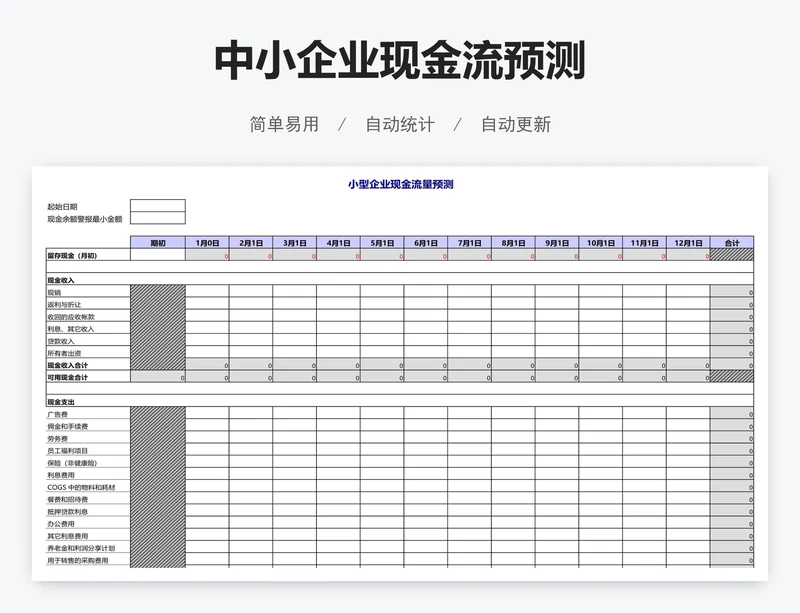This screenshot has width=800, height=613.
Task: Click the 合计 cell in 现销 row
Action: (x=732, y=291)
